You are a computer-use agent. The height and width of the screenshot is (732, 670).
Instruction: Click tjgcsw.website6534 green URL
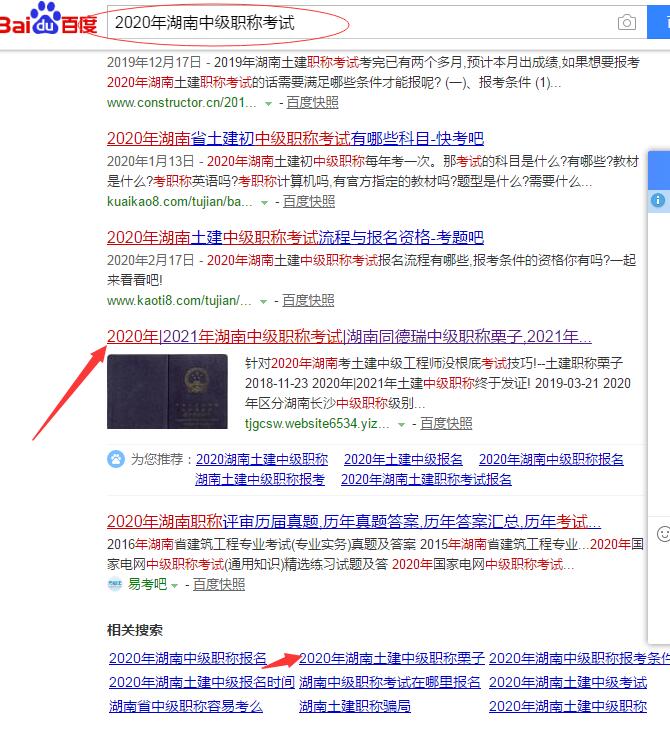pos(317,423)
